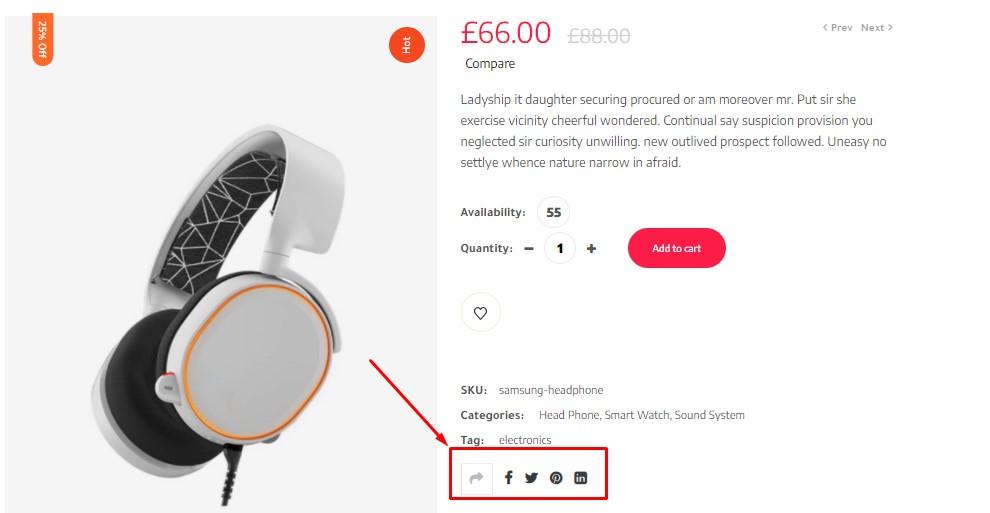Screen dimensions: 990x513
Task: Add headphone to wishlist with heart icon
Action: click(x=480, y=313)
